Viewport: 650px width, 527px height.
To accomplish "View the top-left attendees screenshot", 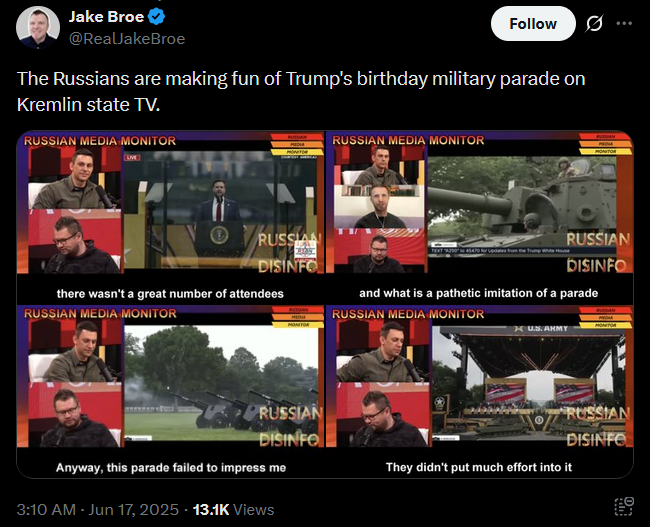I will coord(171,218).
